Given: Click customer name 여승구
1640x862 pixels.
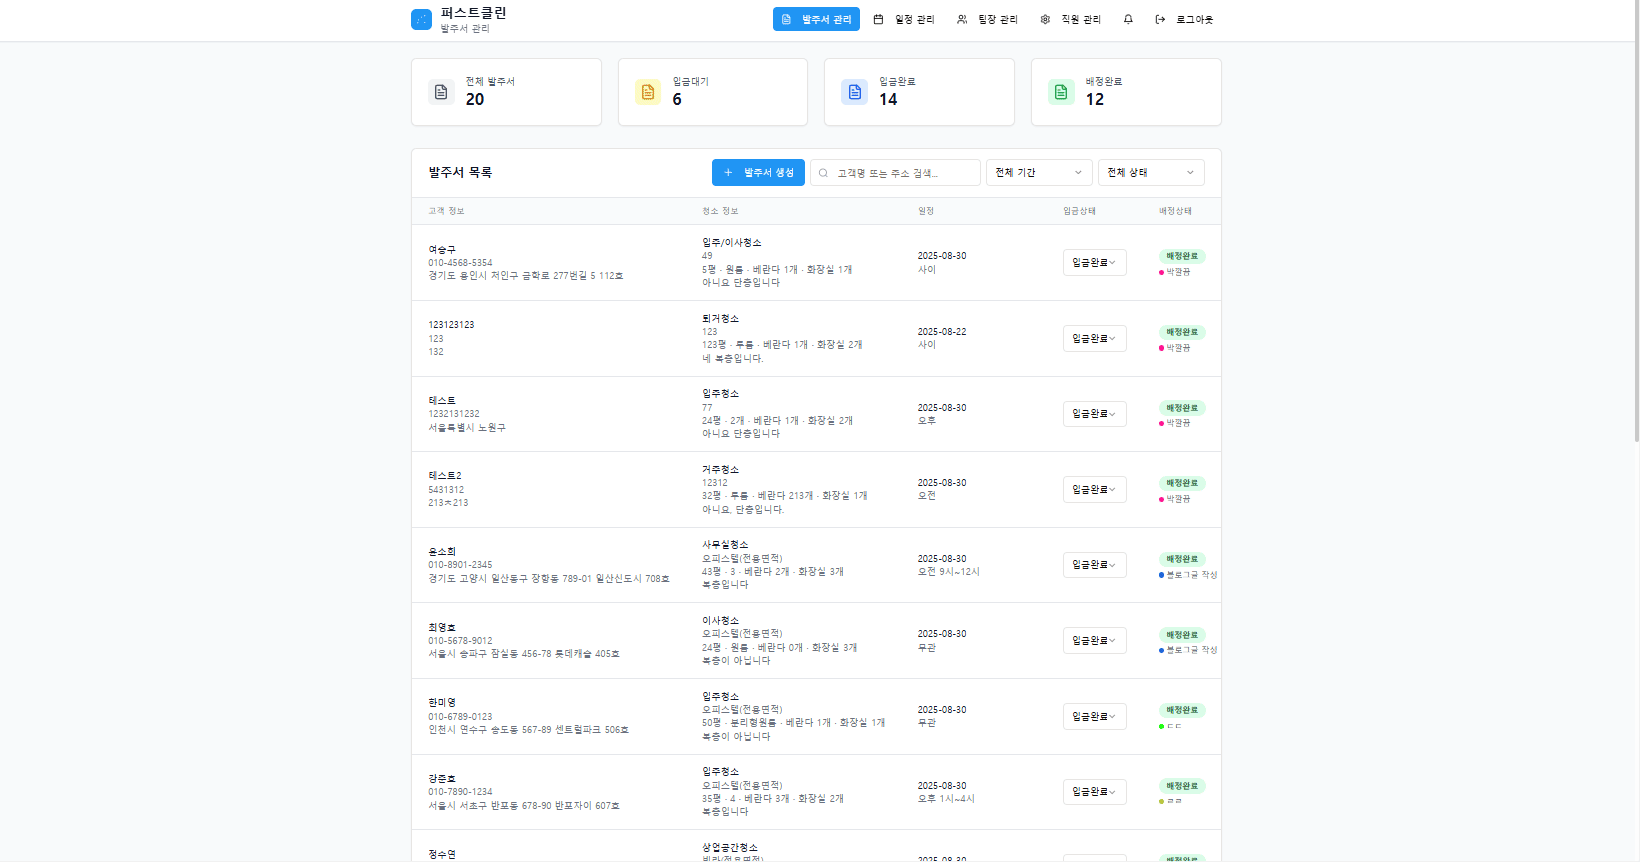Looking at the screenshot, I should pos(442,249).
